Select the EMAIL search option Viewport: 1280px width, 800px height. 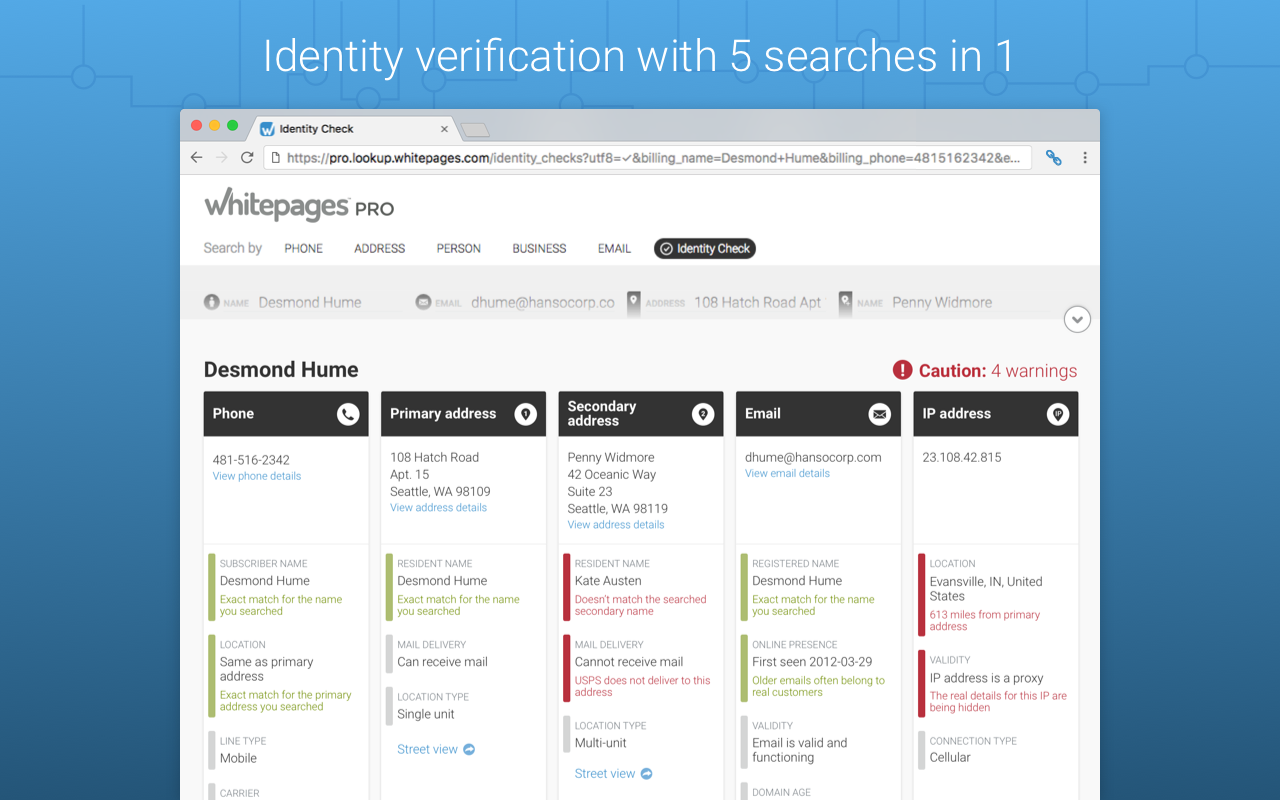614,249
